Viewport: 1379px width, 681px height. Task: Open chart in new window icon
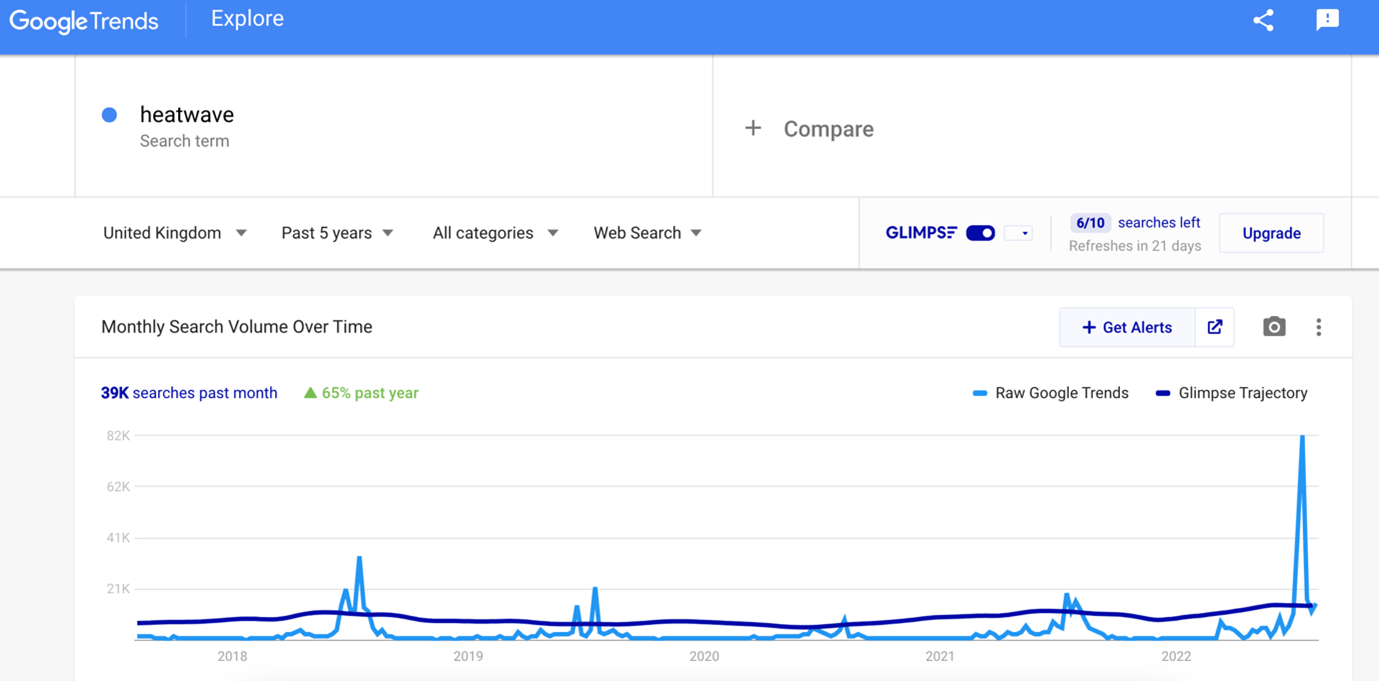tap(1214, 327)
